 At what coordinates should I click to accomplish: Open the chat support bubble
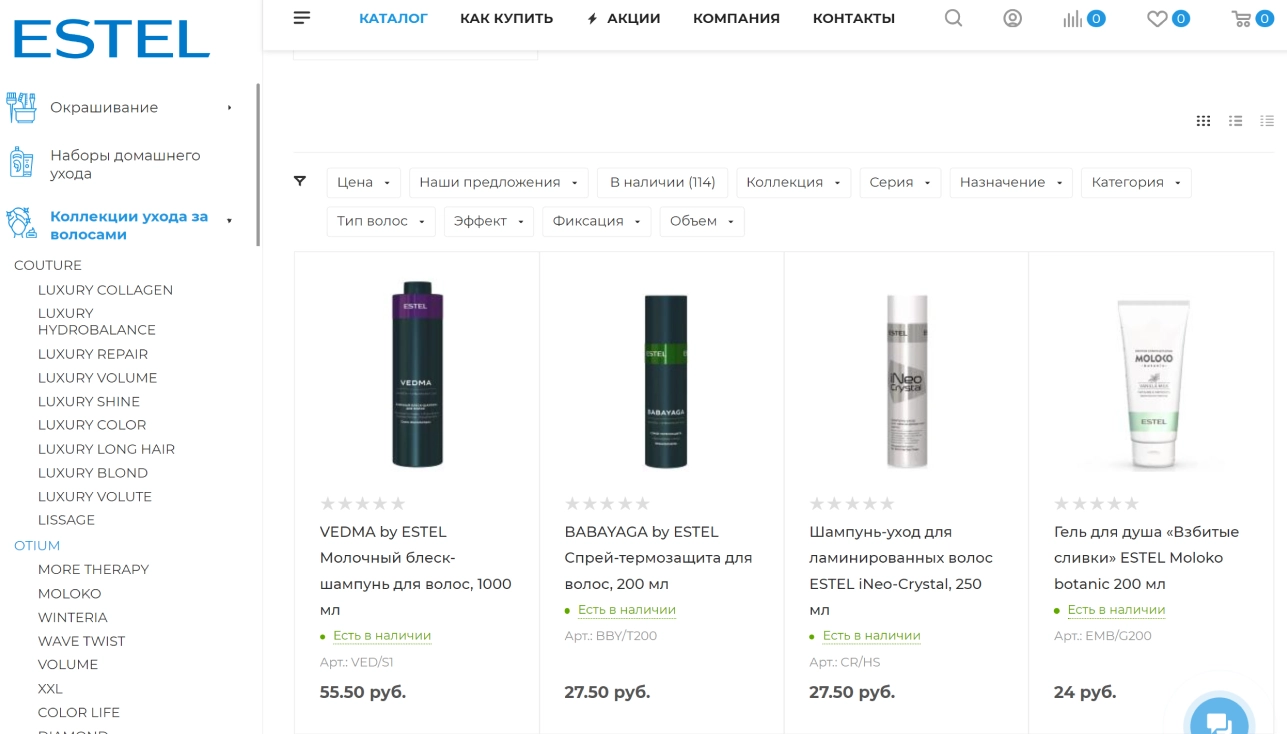(1218, 721)
